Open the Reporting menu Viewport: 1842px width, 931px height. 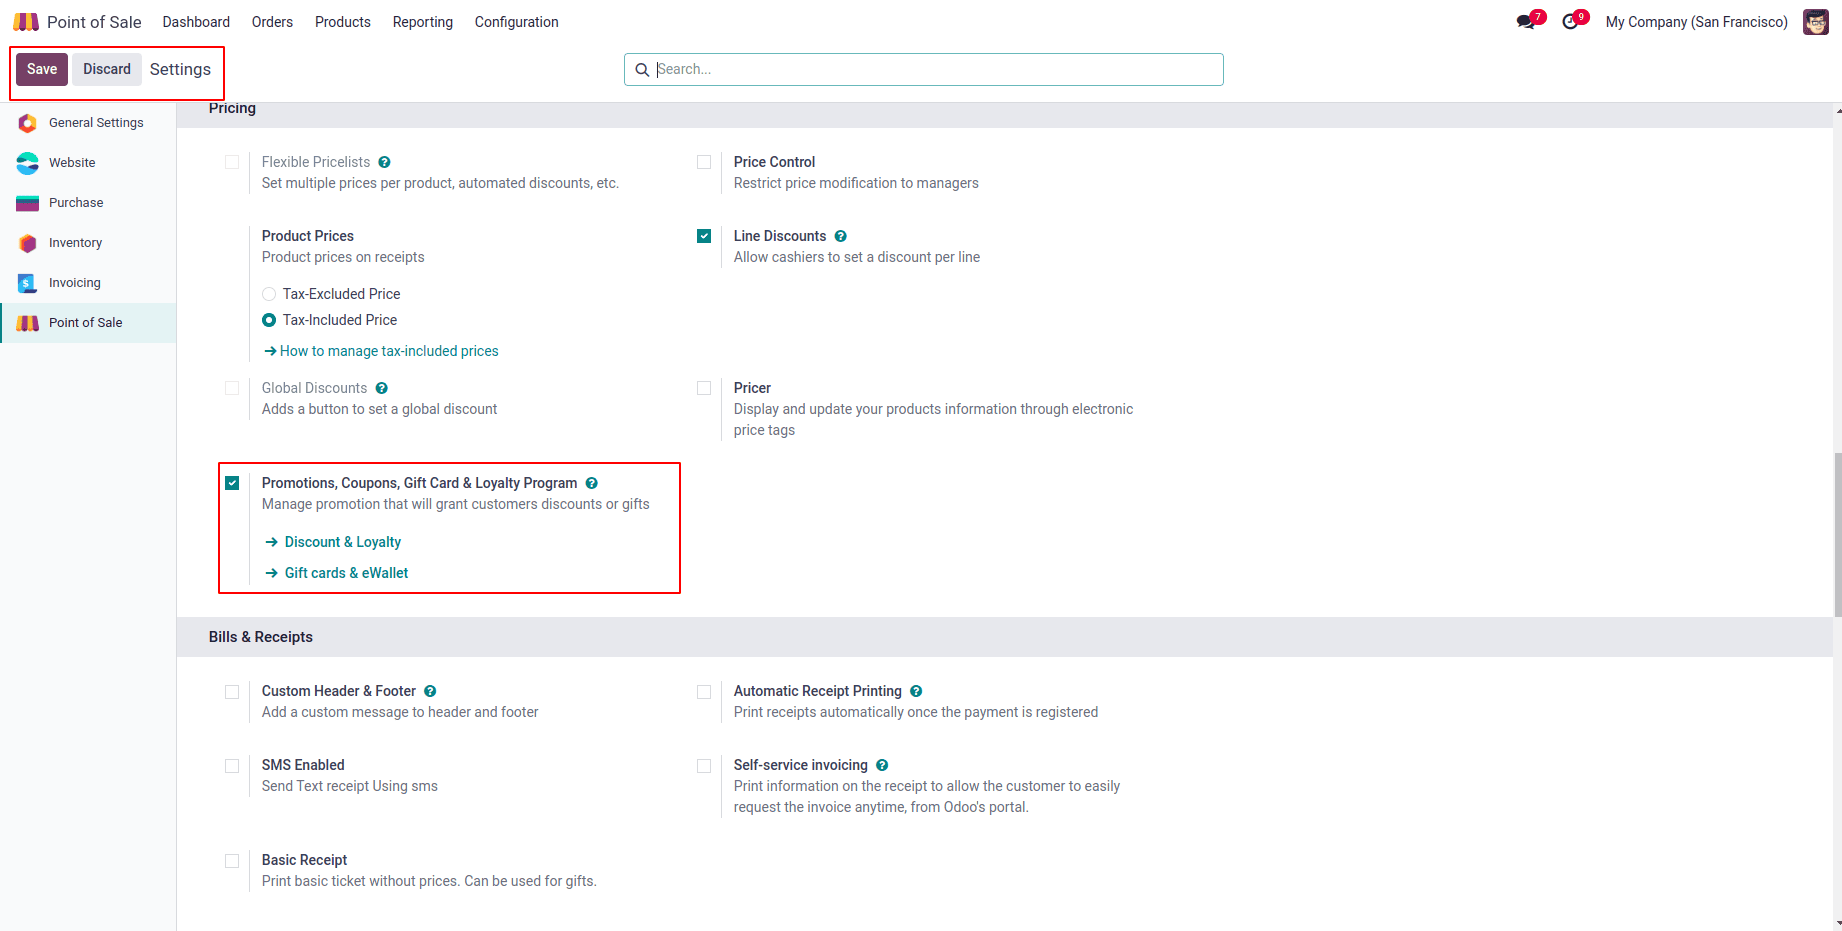[x=423, y=22]
